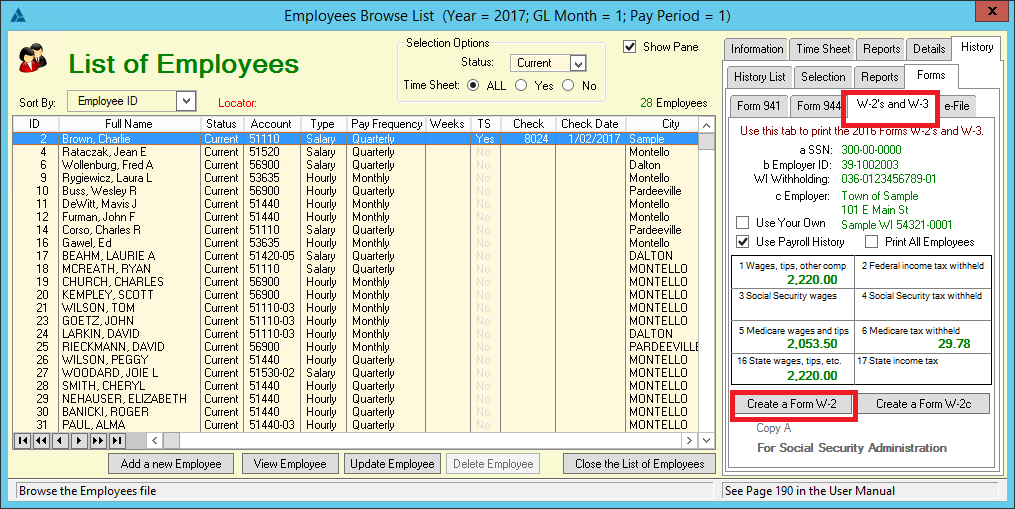Image resolution: width=1015 pixels, height=509 pixels.
Task: Expand the Sort By Employee ID dropdown
Action: pos(185,101)
